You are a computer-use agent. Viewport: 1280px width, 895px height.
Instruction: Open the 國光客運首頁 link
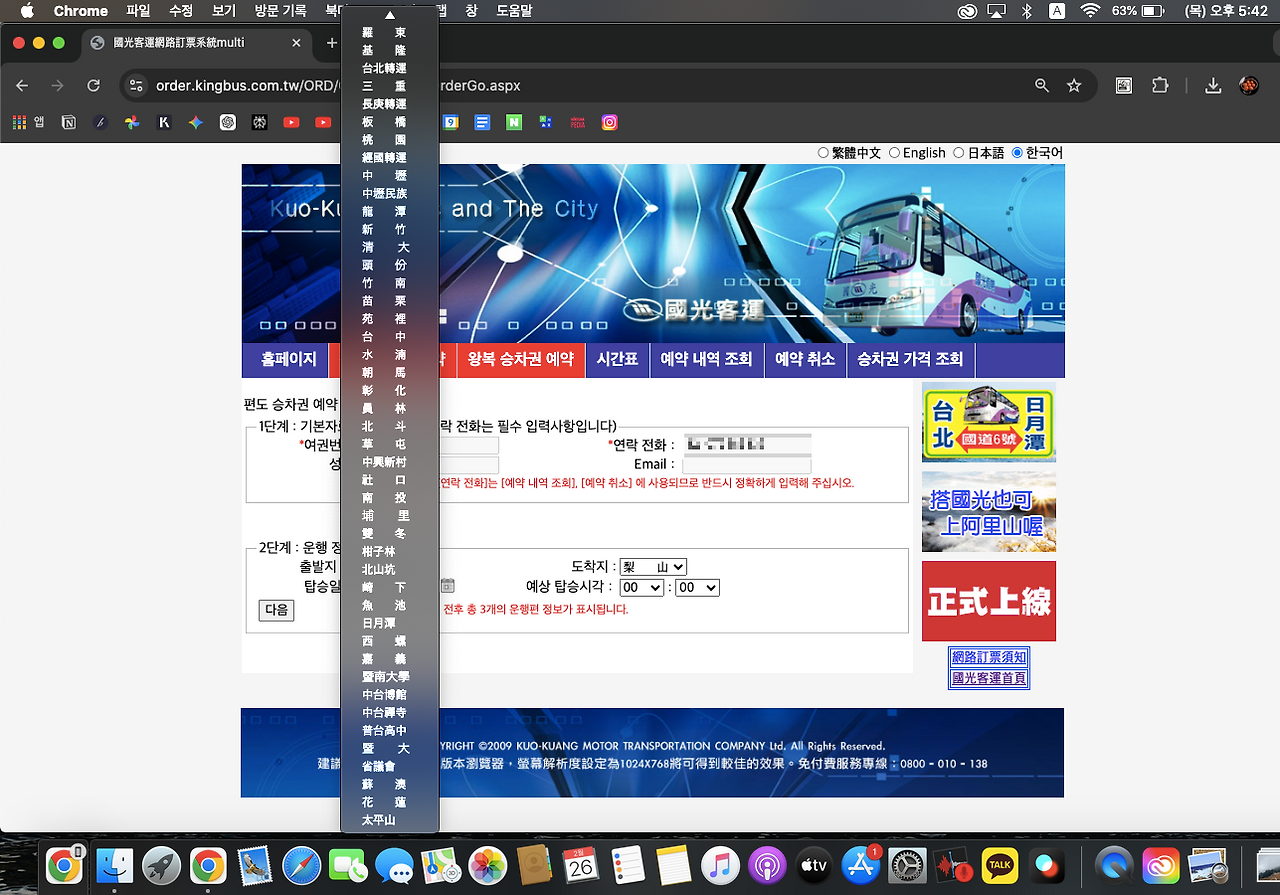tap(989, 678)
